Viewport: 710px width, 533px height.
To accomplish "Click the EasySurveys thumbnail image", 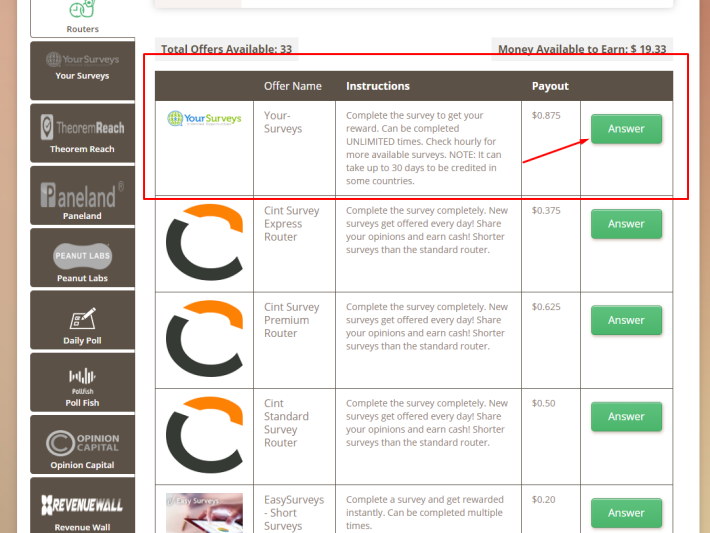I will [x=204, y=513].
